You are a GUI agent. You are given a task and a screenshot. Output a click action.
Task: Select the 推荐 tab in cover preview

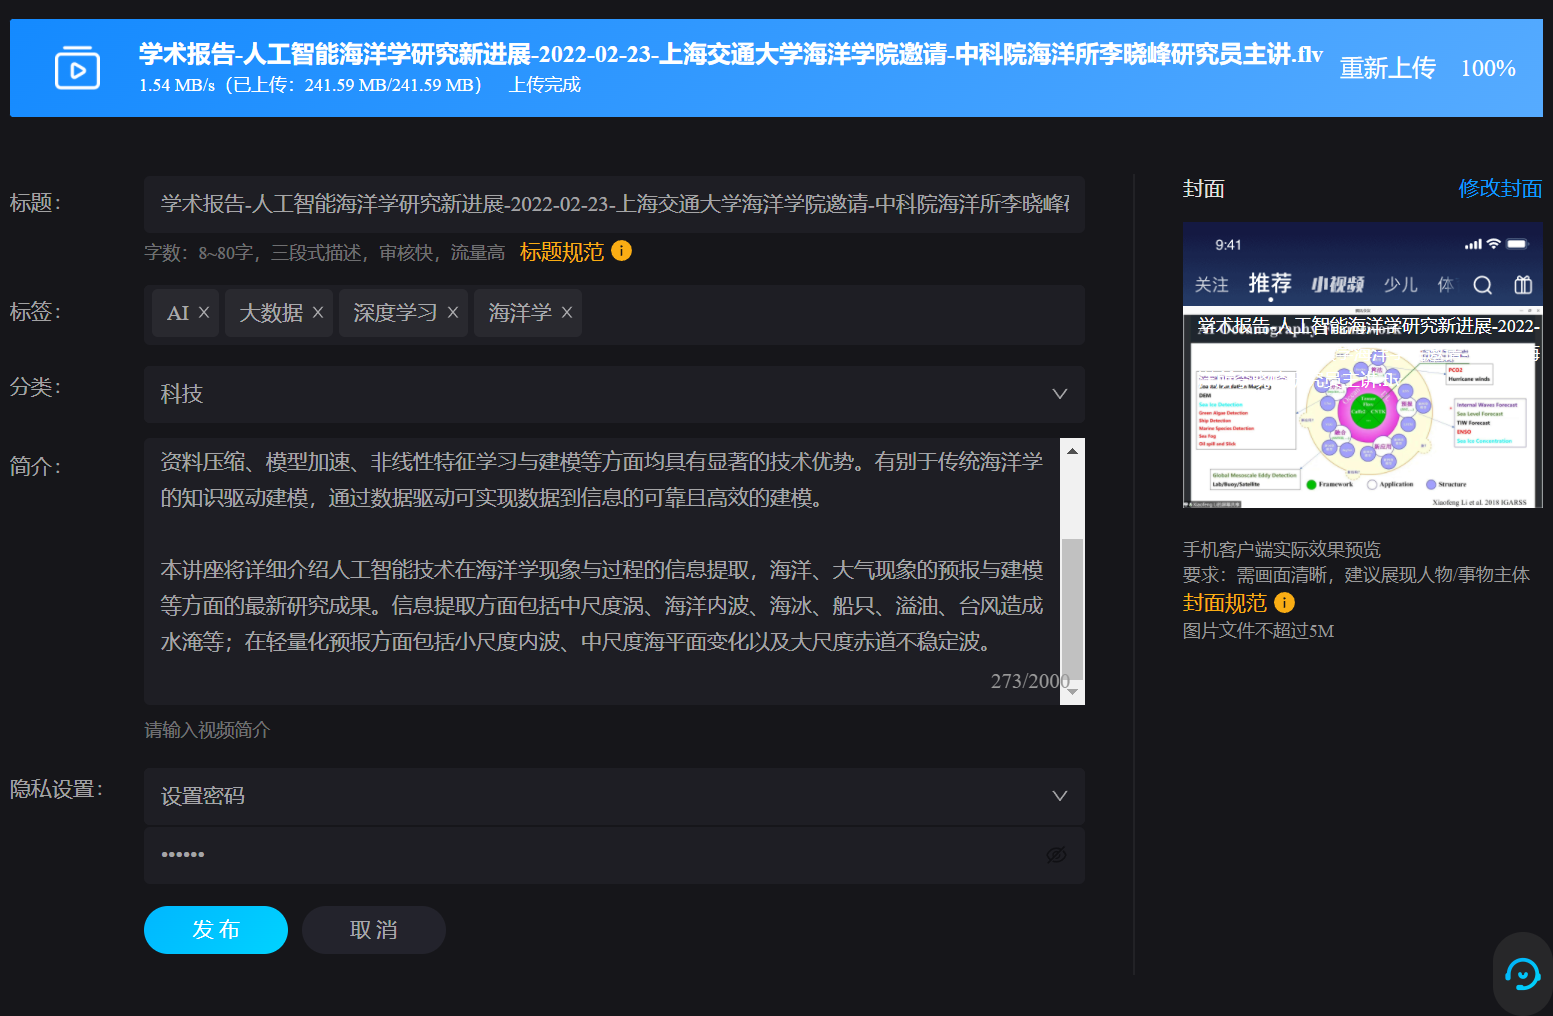coord(1270,284)
